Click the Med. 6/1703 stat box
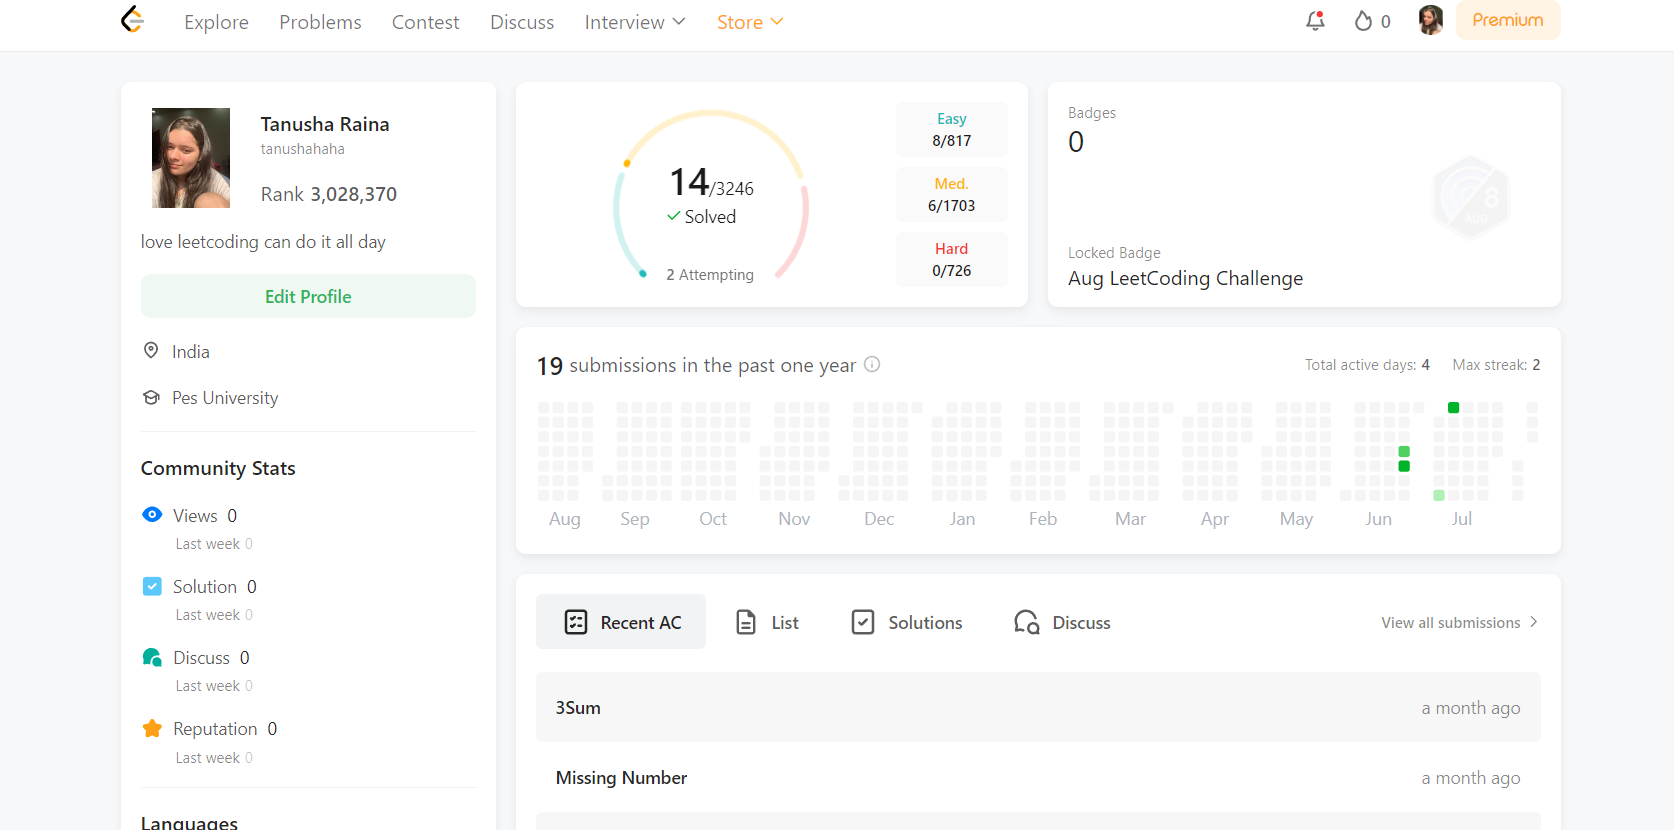 click(952, 195)
